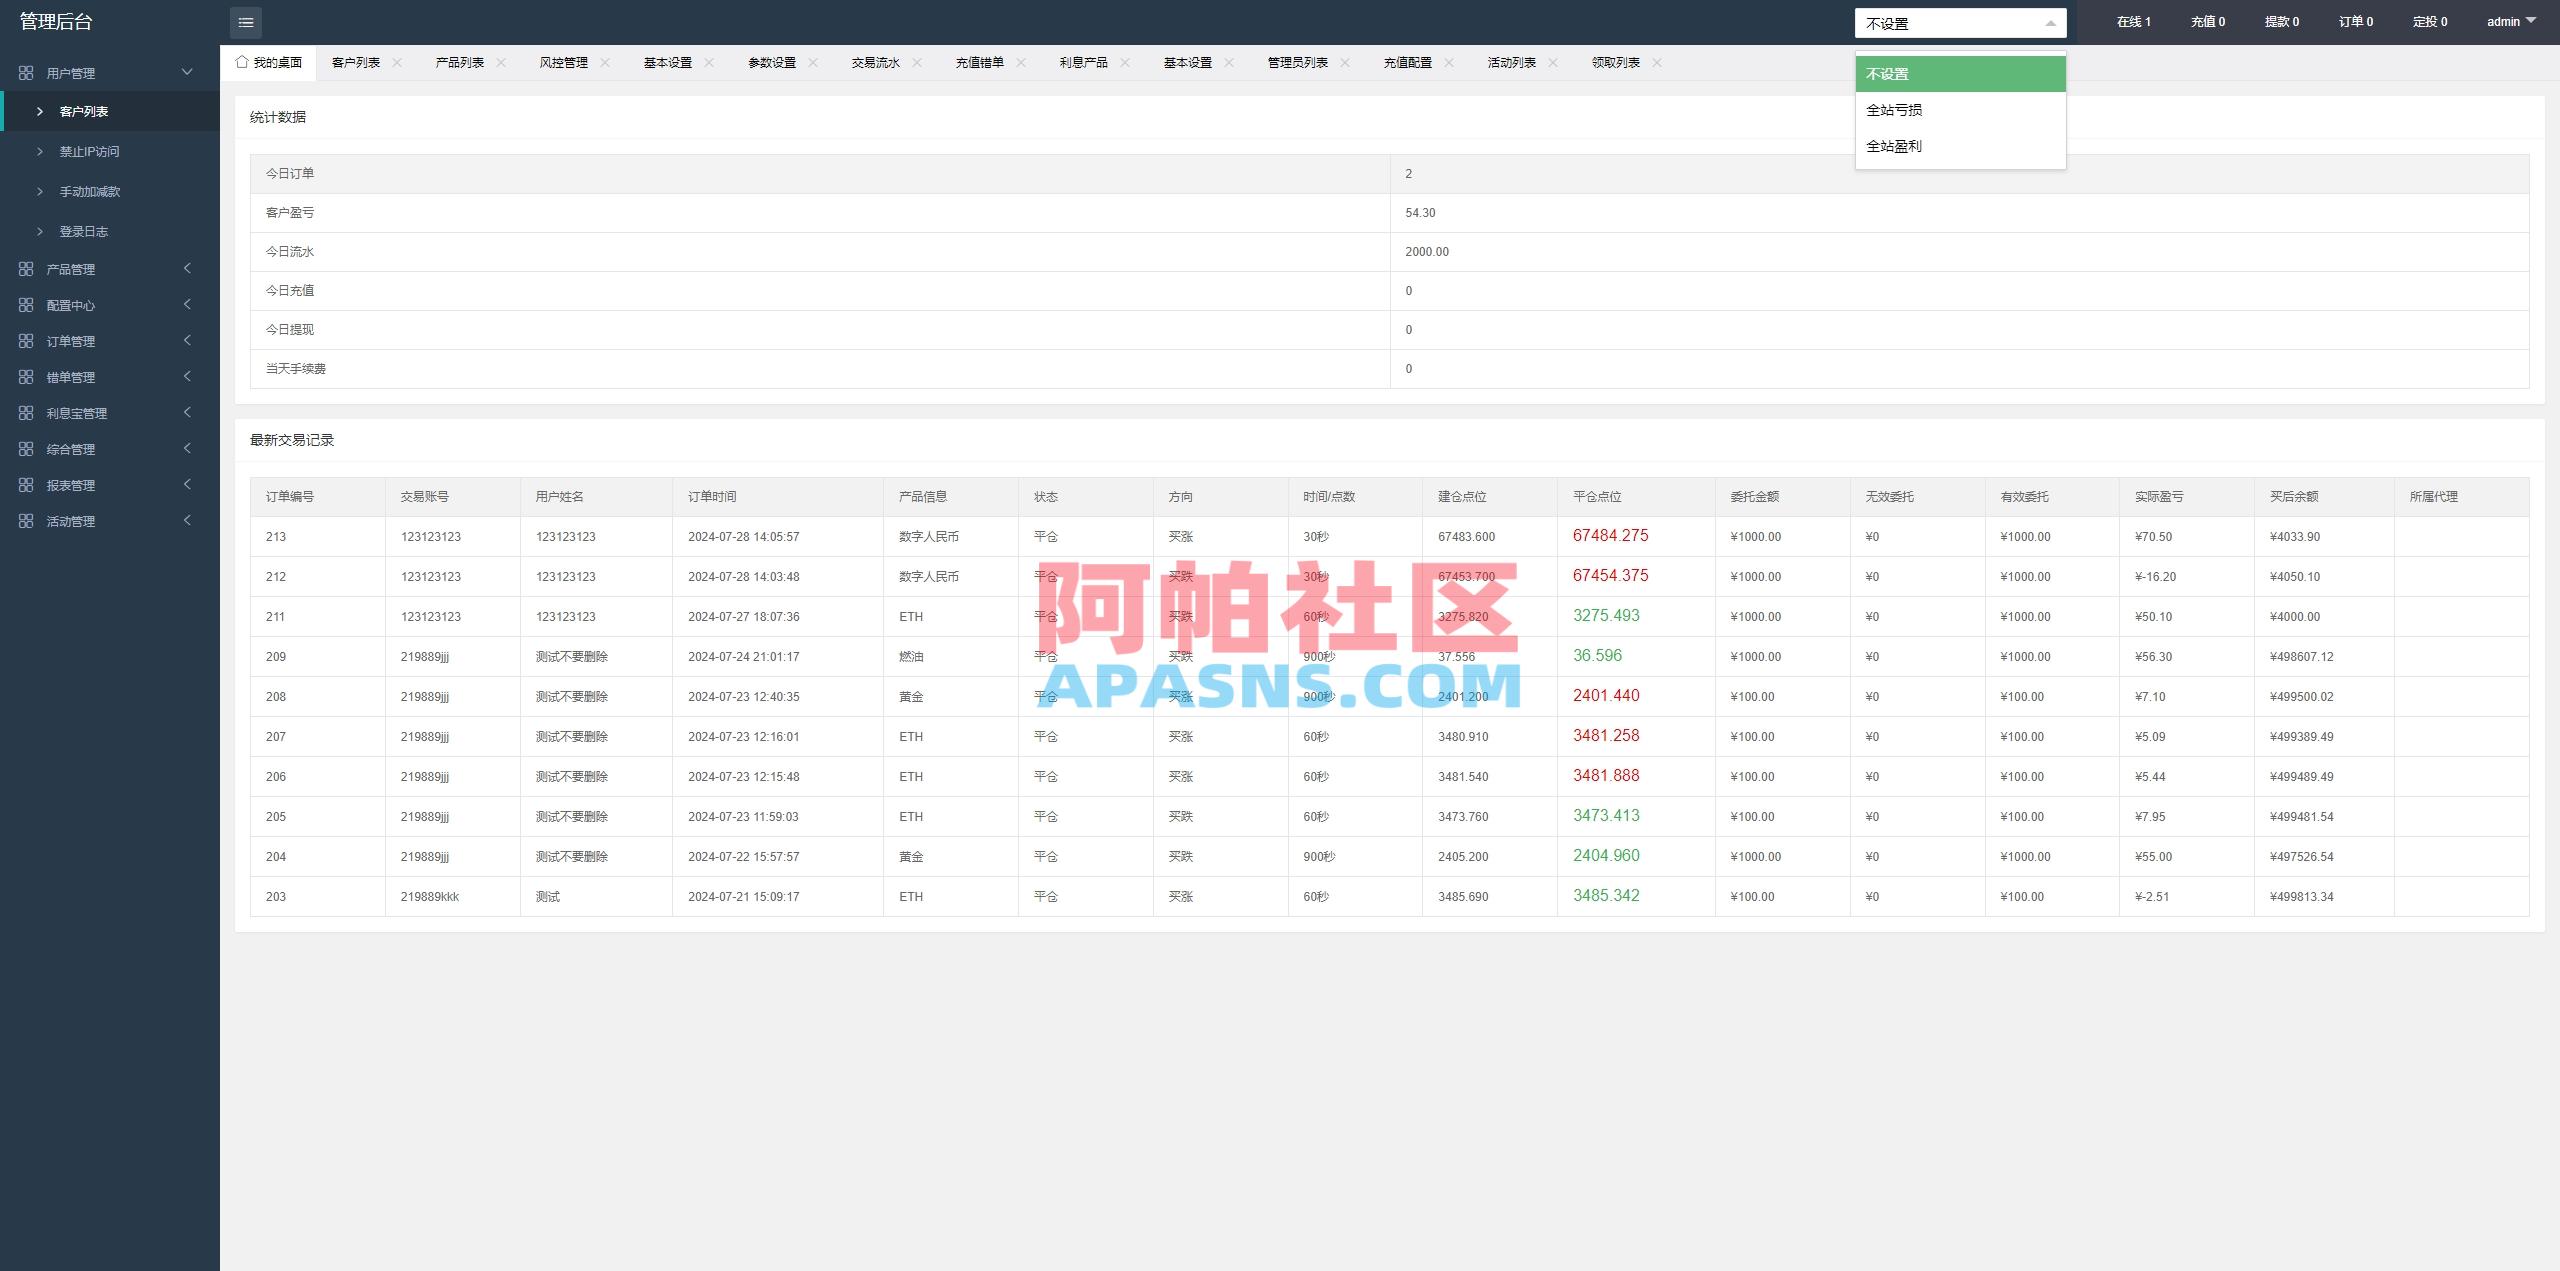Click the 利息宝管理 icon
Viewport: 2560px width, 1271px height.
(x=26, y=412)
